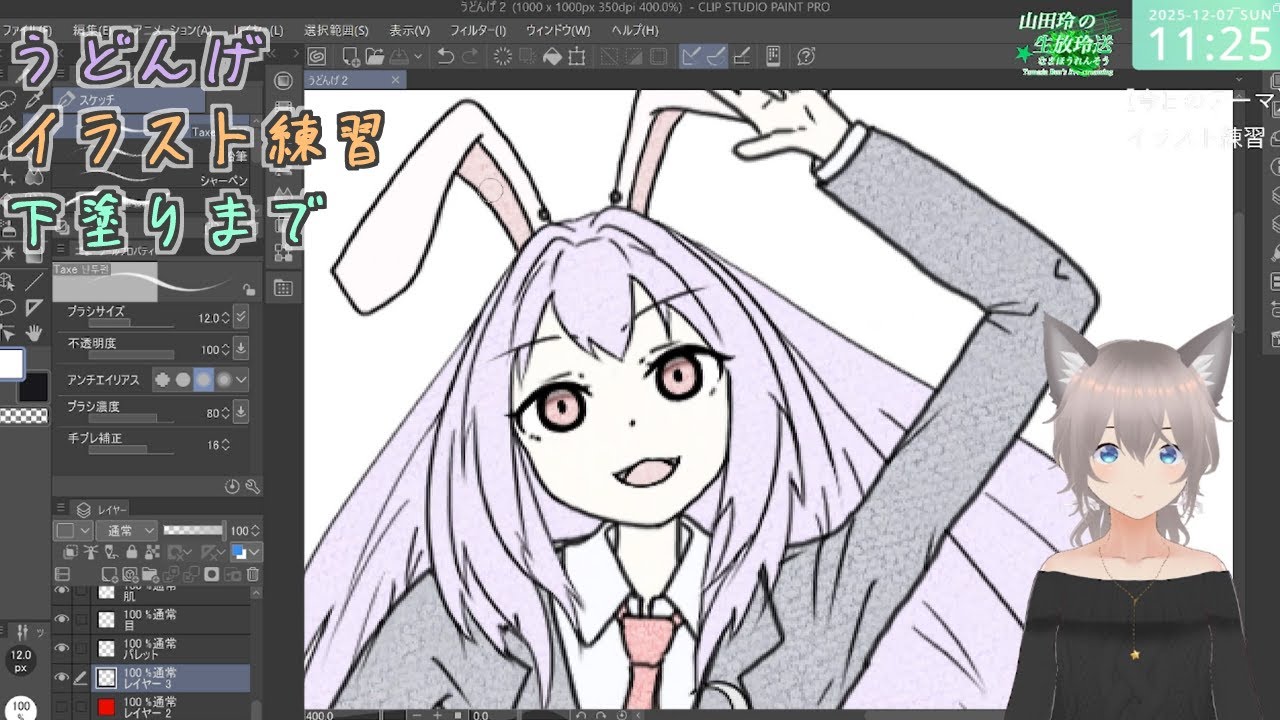The height and width of the screenshot is (720, 1280).
Task: Set reference layer lighthouse icon
Action: 89,552
